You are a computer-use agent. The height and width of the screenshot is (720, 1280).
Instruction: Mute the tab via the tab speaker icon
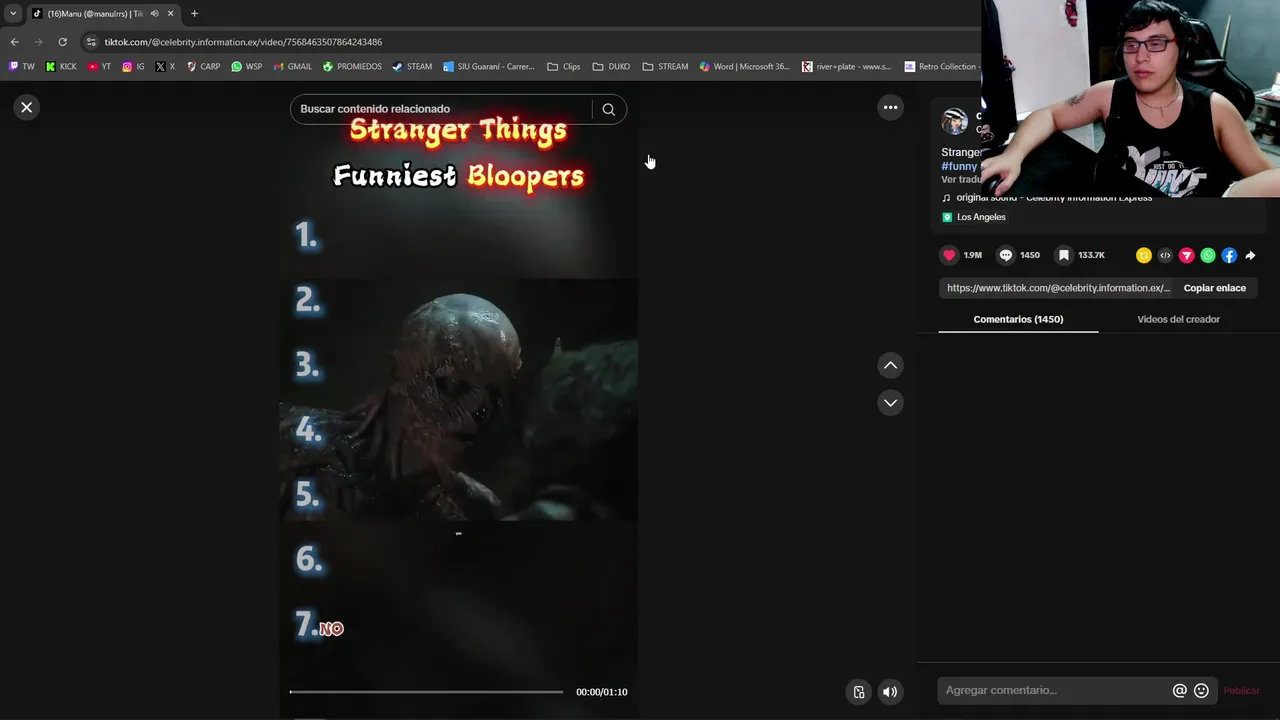tap(154, 14)
